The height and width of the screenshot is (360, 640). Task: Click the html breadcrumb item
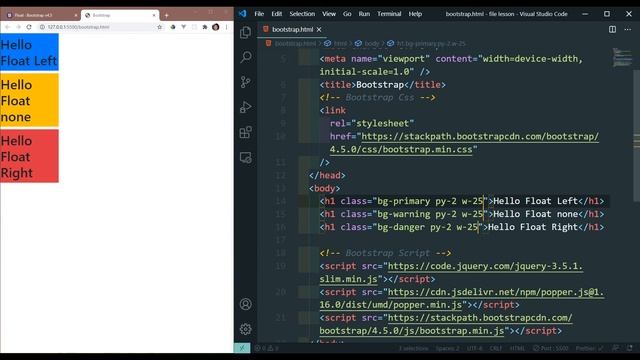point(336,43)
